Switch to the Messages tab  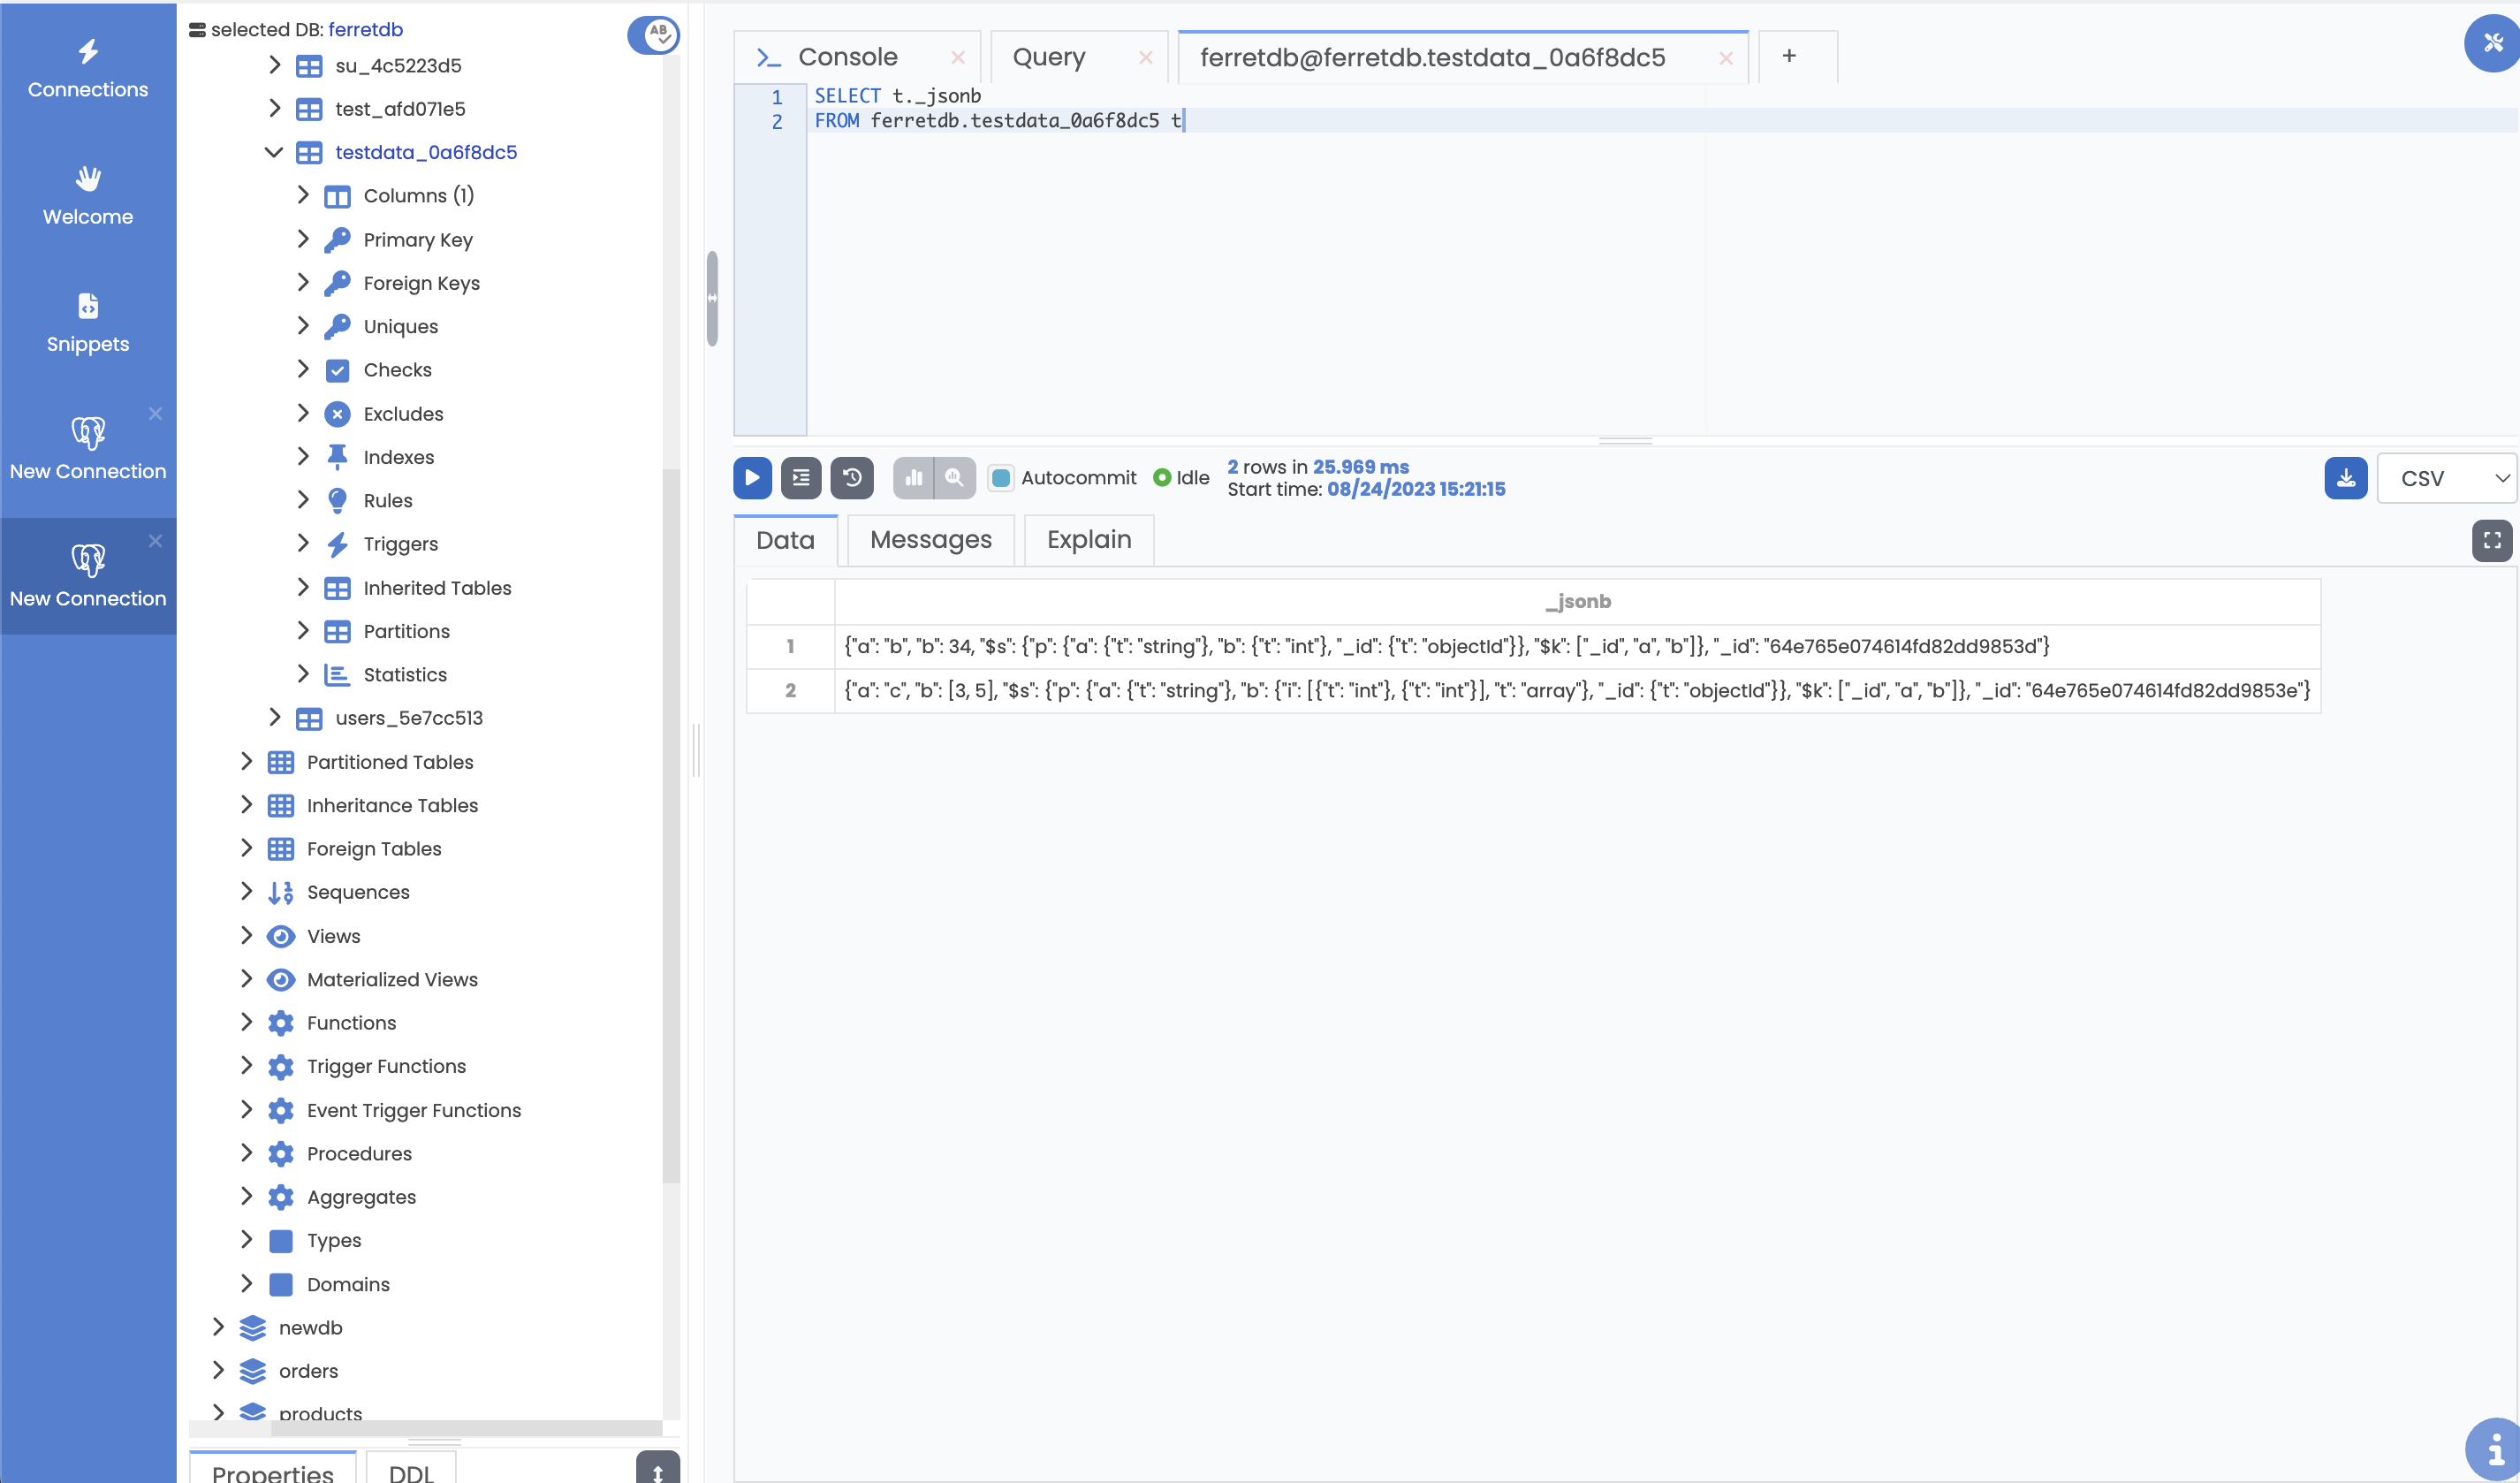930,538
